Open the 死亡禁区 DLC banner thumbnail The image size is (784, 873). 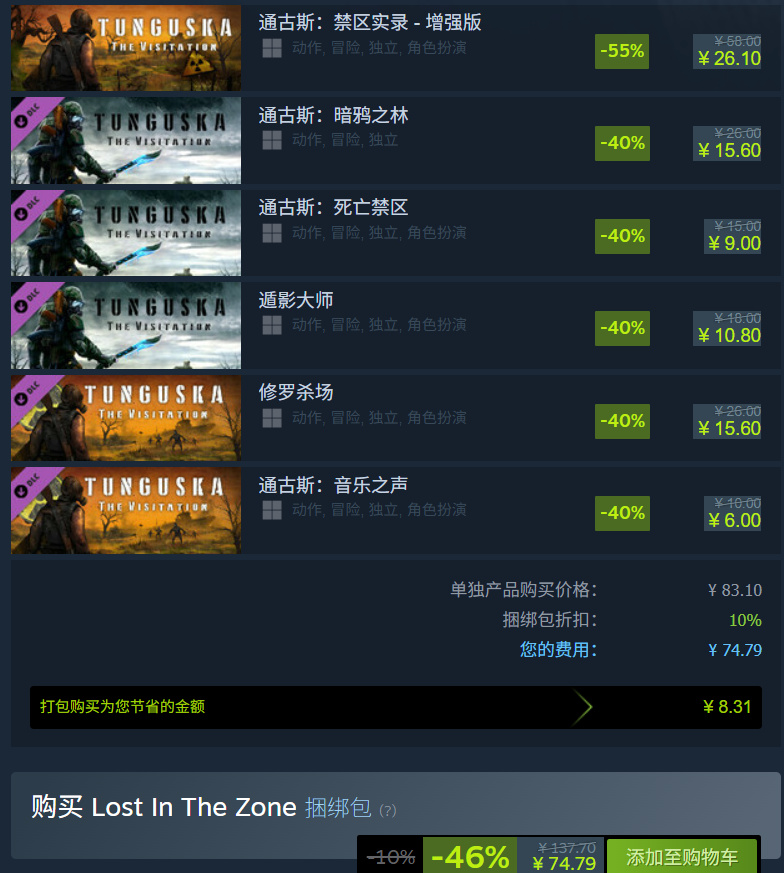(126, 233)
